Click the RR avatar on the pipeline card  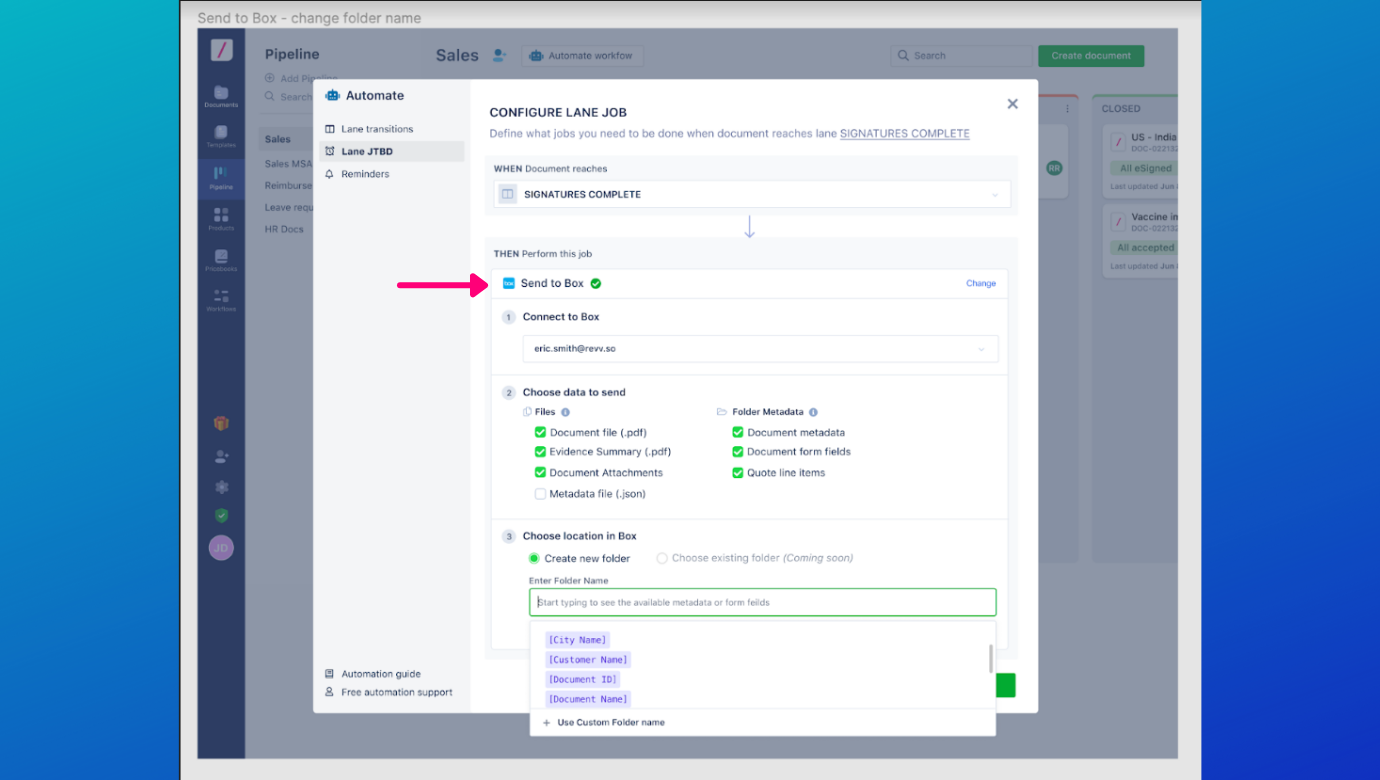[x=1054, y=168]
